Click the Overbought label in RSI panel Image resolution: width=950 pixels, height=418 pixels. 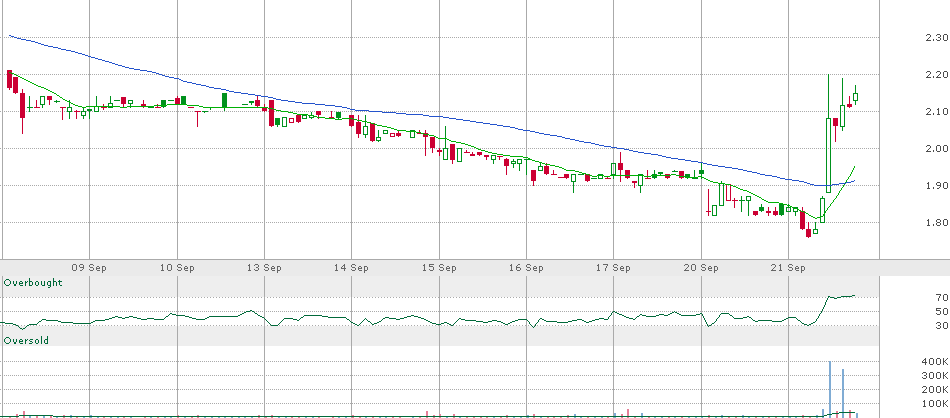(x=33, y=282)
